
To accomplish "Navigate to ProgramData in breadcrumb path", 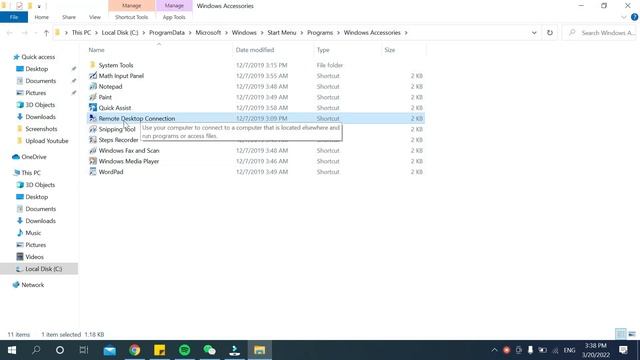I will click(167, 33).
